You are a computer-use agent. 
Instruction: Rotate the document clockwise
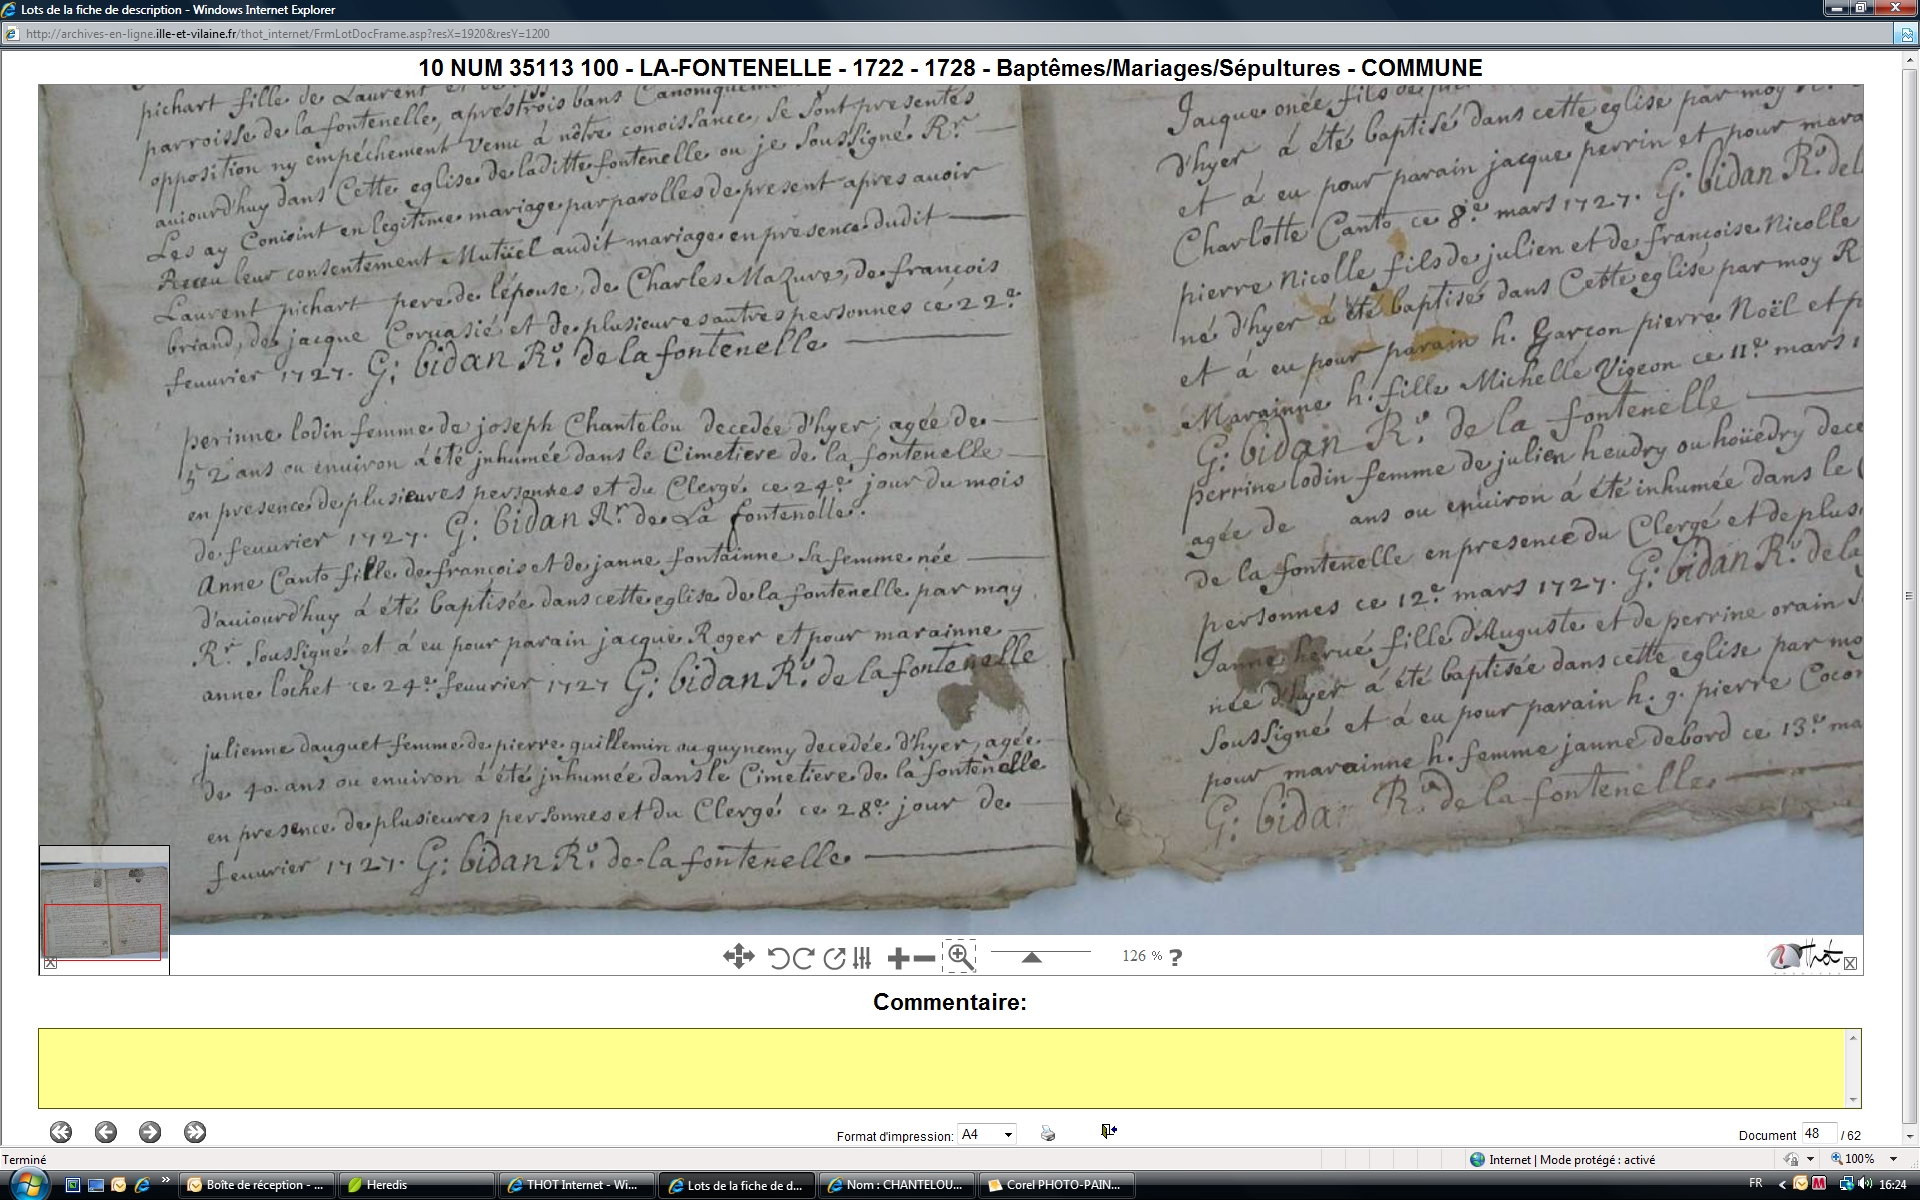click(x=803, y=958)
